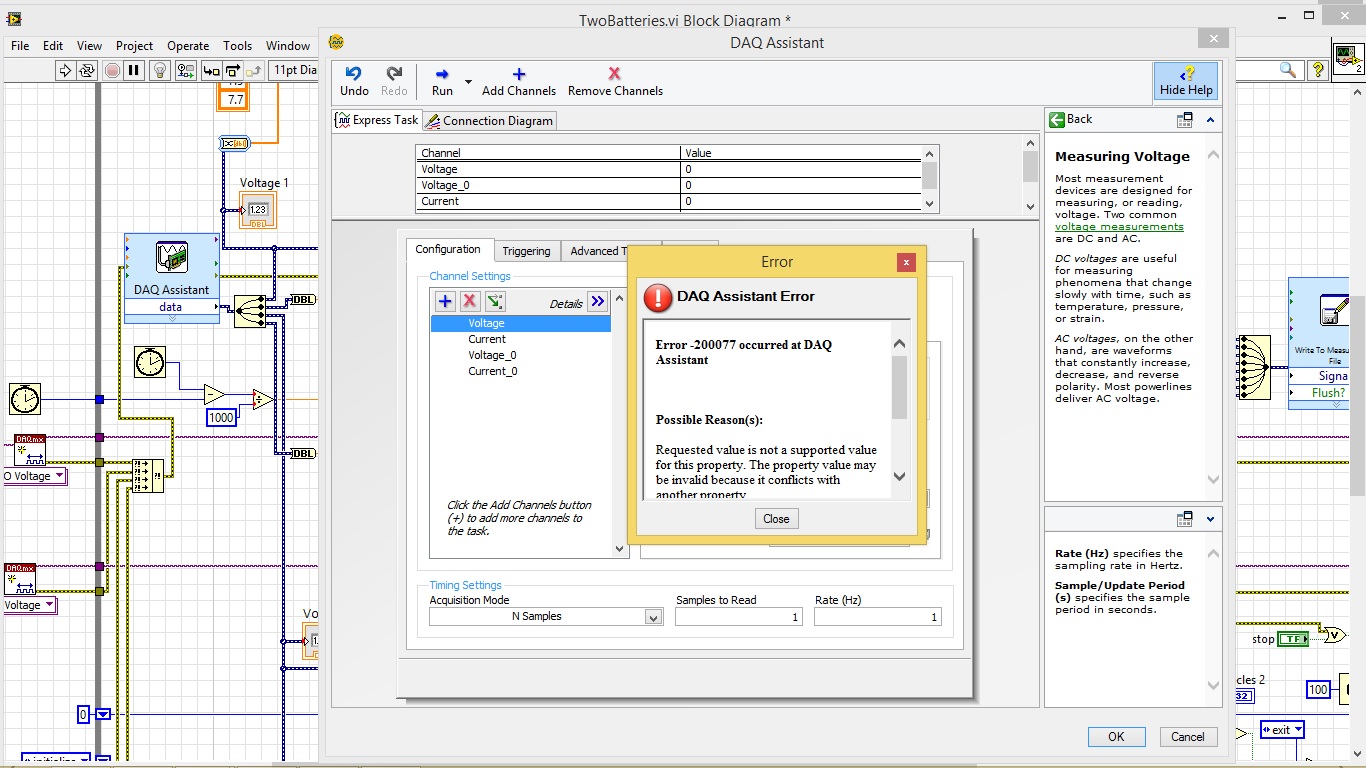Click the Voltage_0 row in the value table
The width and height of the screenshot is (1366, 768).
click(668, 185)
